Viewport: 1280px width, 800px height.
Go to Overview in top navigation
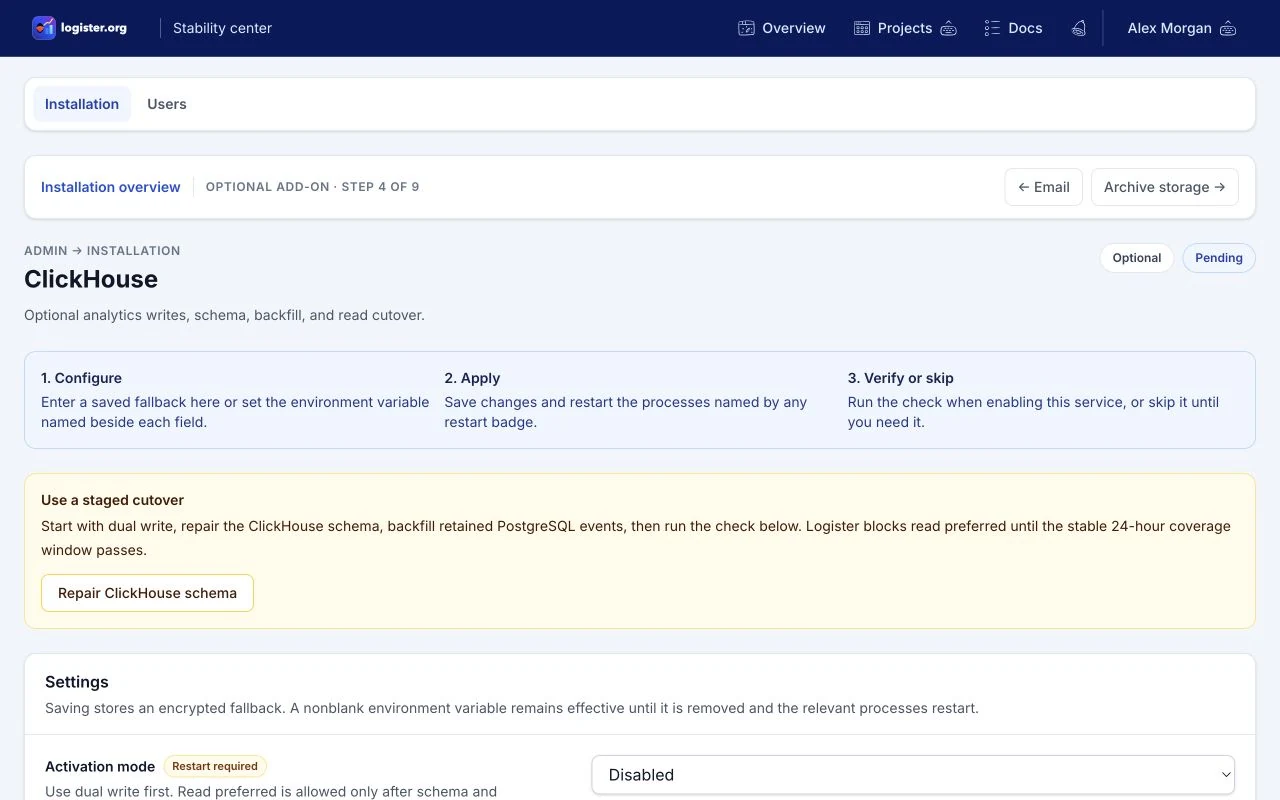coord(782,28)
